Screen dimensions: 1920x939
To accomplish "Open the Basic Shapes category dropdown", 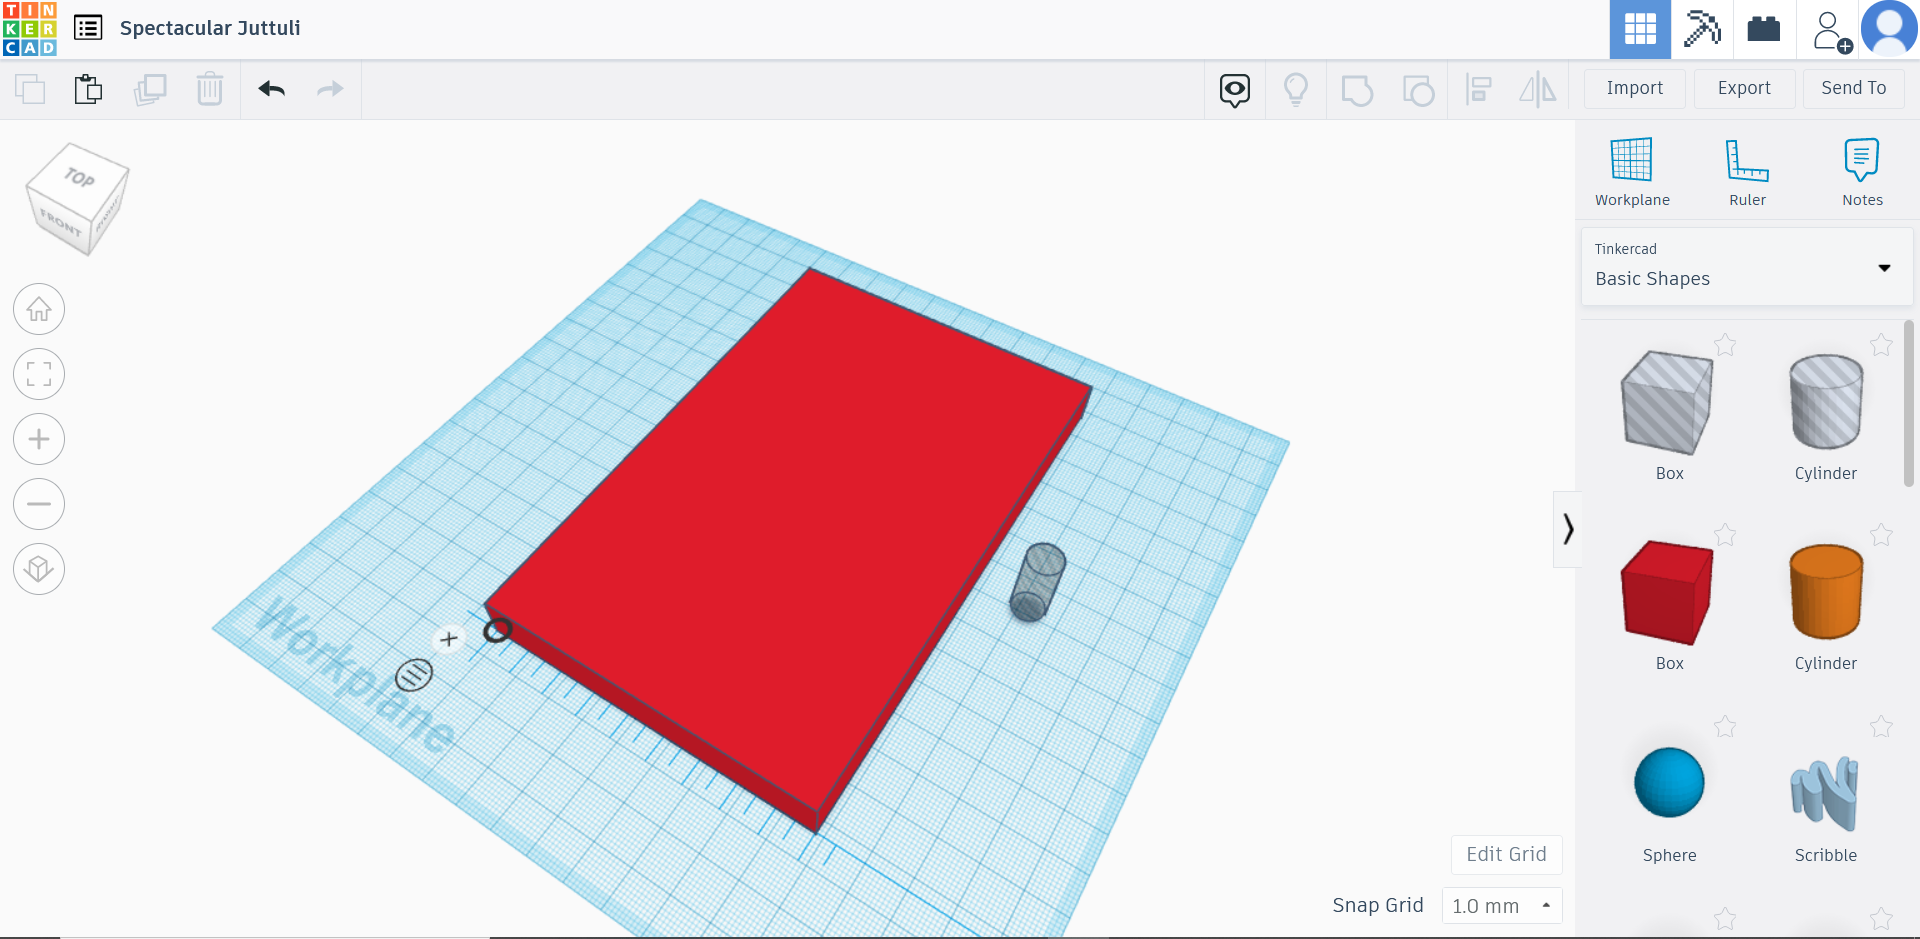I will point(1747,267).
